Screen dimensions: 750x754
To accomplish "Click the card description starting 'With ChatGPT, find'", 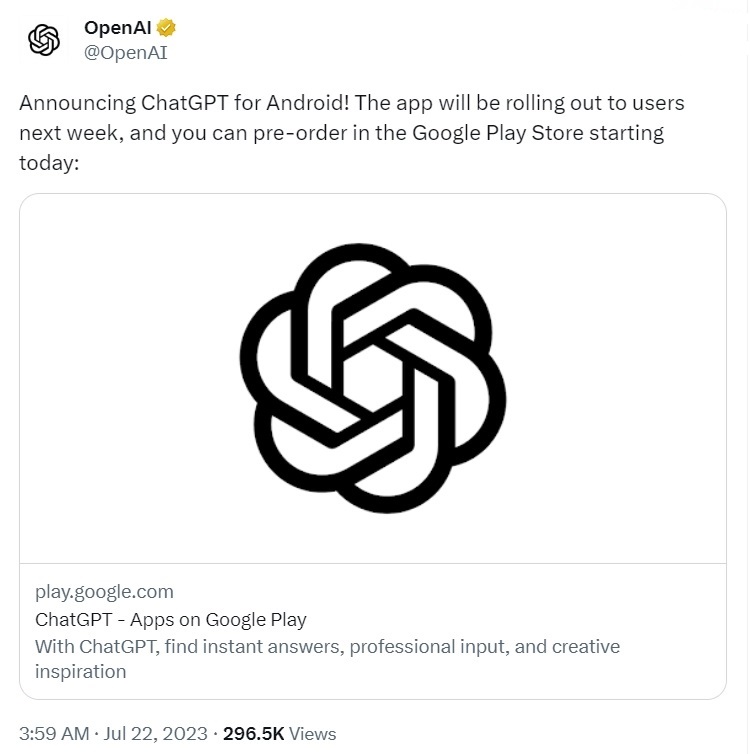I will coord(327,659).
